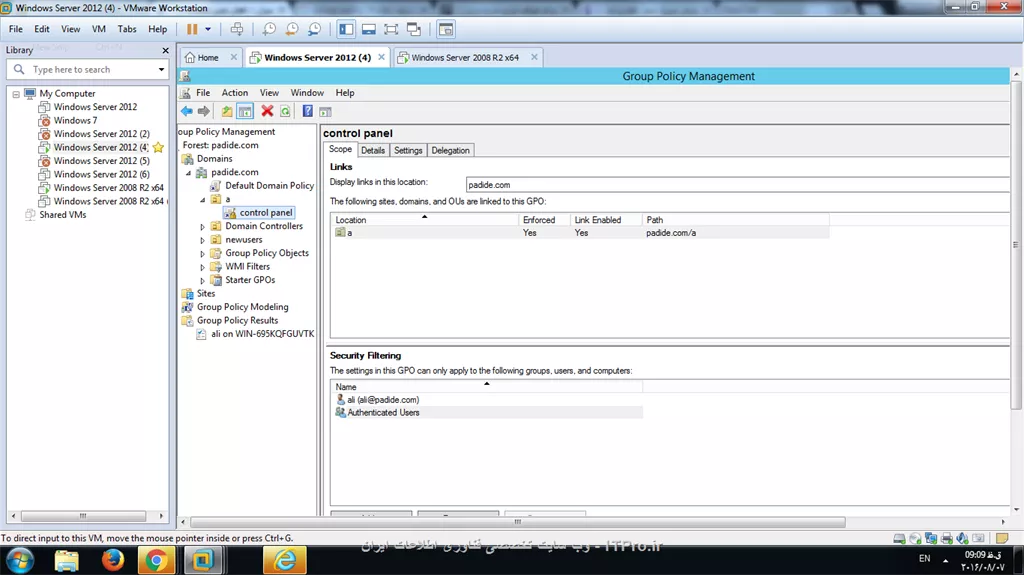Collapse the padide.com domain node
The image size is (1024, 575).
coord(188,172)
